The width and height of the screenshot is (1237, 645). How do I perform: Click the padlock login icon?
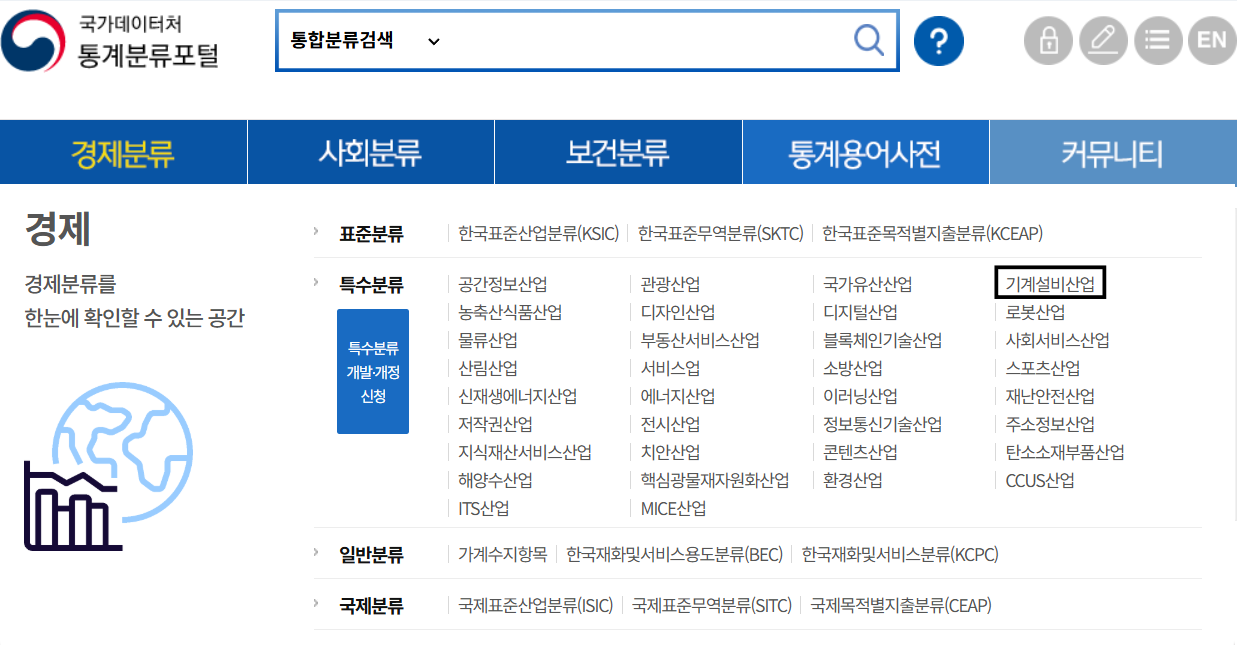[x=1048, y=41]
